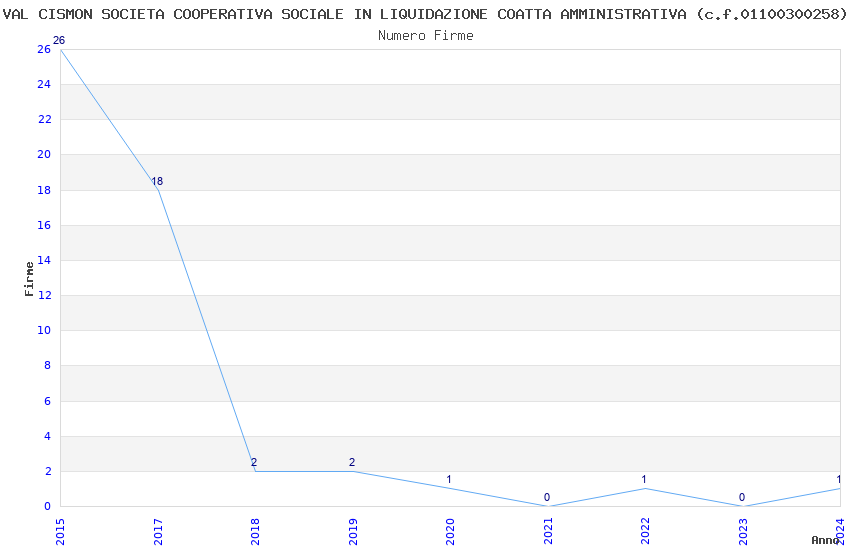
Task: Click the x-axis label Anno
Action: click(x=825, y=540)
